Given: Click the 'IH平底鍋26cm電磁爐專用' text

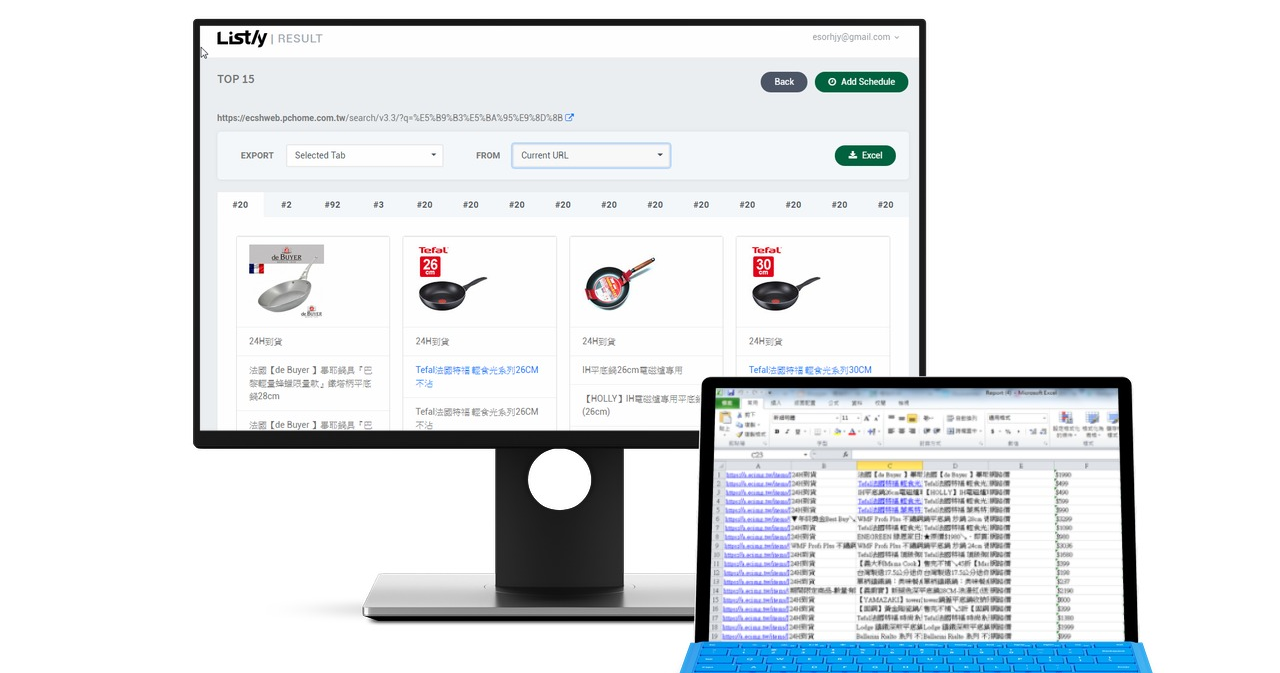Looking at the screenshot, I should pos(632,370).
